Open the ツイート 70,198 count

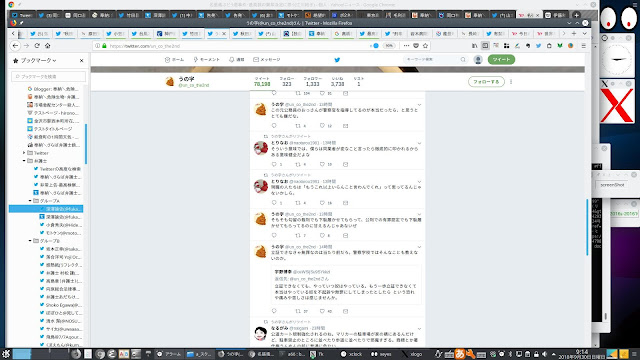coord(262,81)
